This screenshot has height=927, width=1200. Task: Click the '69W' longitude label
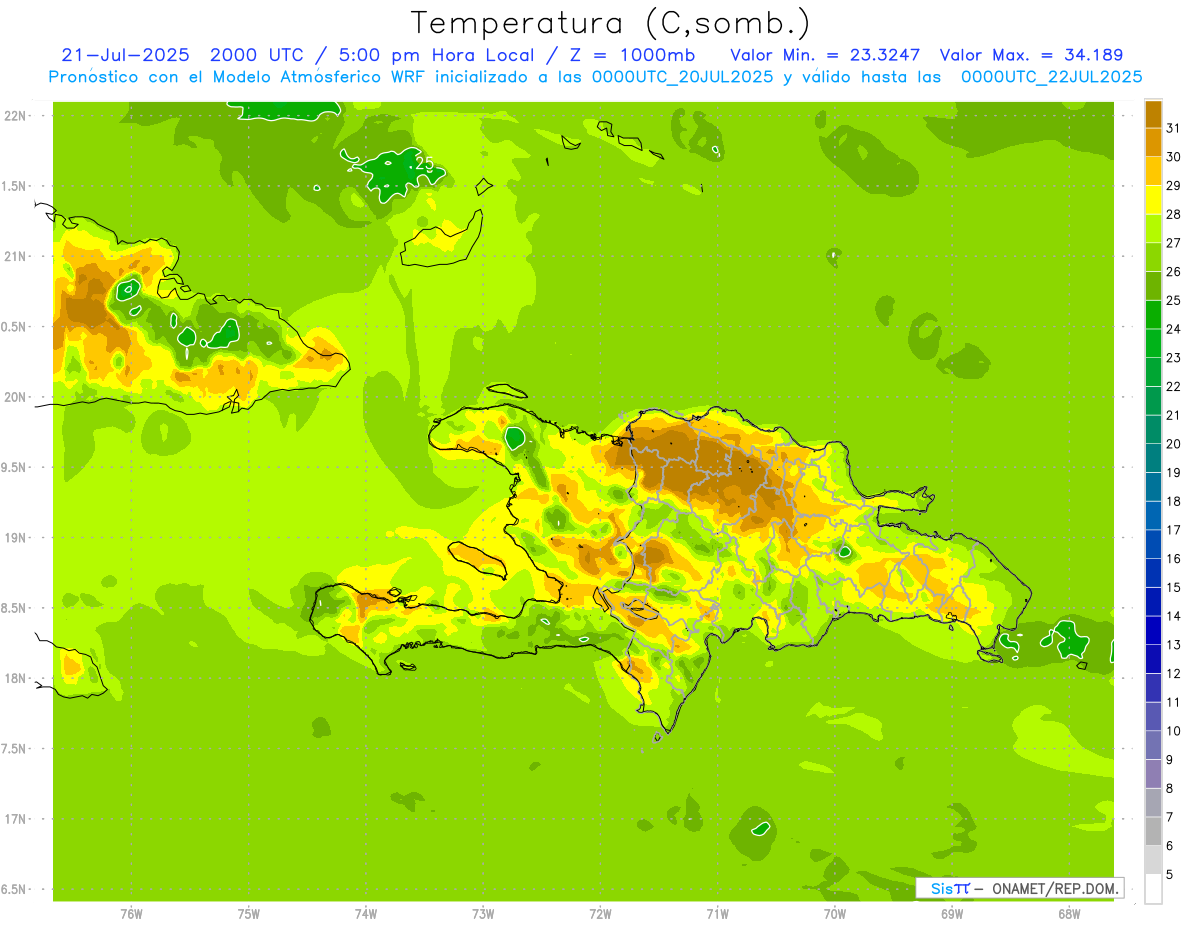[952, 914]
